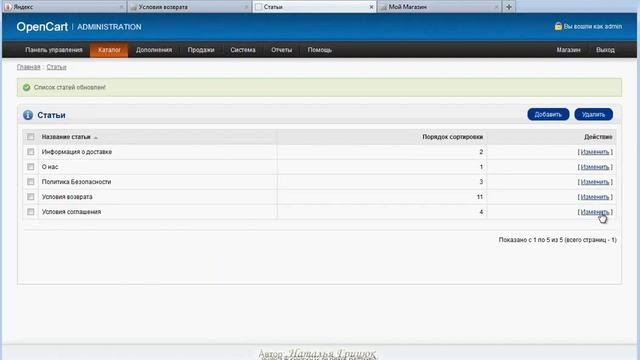Click the sort arrow next to Название статьи
Screen dimensions: 640x360
(x=96, y=138)
